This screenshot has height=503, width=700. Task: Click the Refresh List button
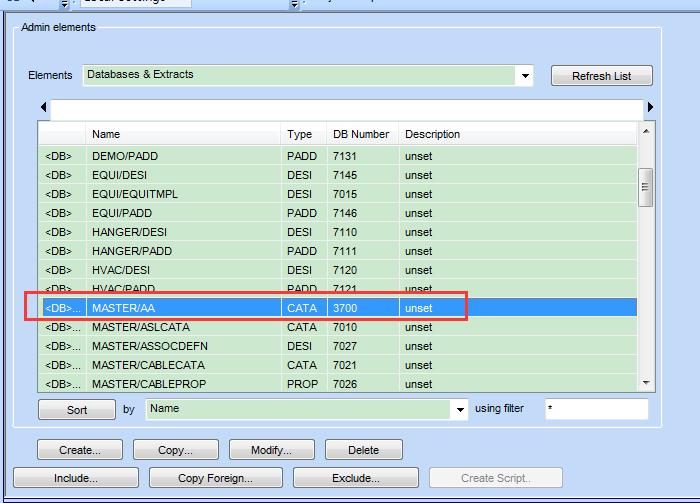[x=601, y=76]
